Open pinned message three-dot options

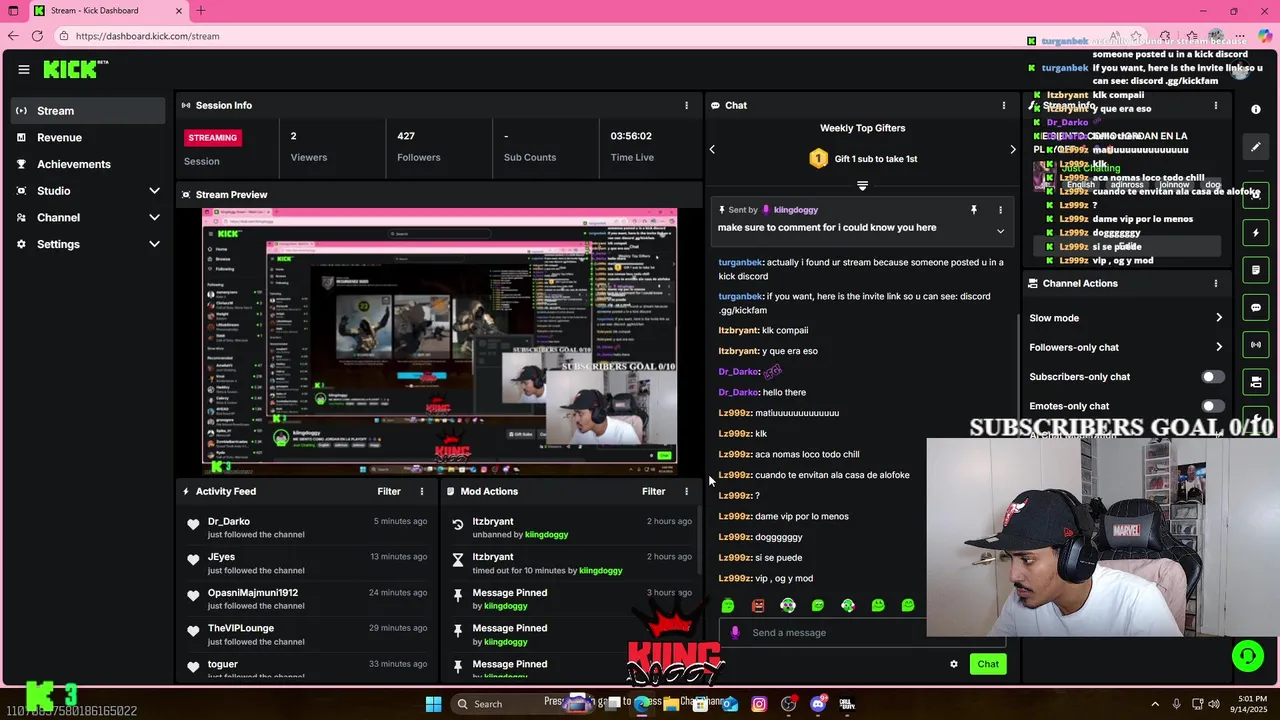[x=1000, y=210]
